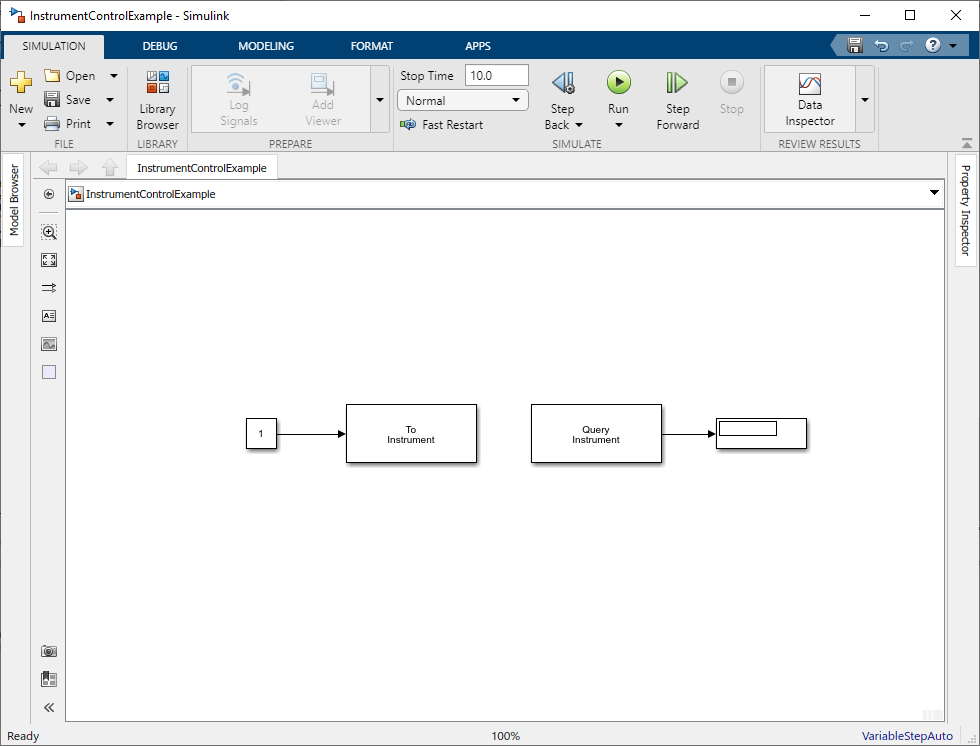Open the Library Browser

pyautogui.click(x=158, y=101)
